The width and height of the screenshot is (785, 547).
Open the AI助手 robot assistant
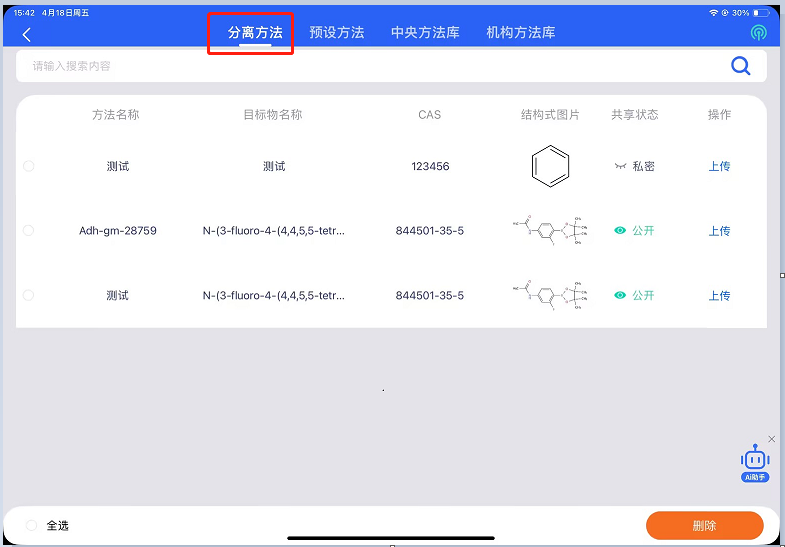coord(755,462)
